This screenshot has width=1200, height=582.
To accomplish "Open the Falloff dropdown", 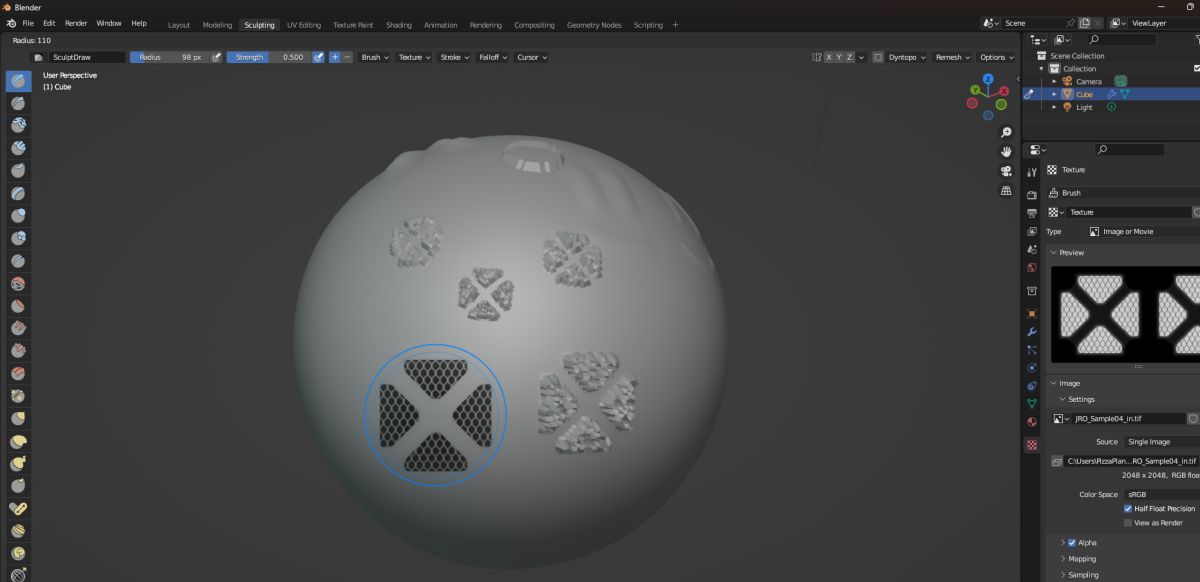I will [492, 57].
